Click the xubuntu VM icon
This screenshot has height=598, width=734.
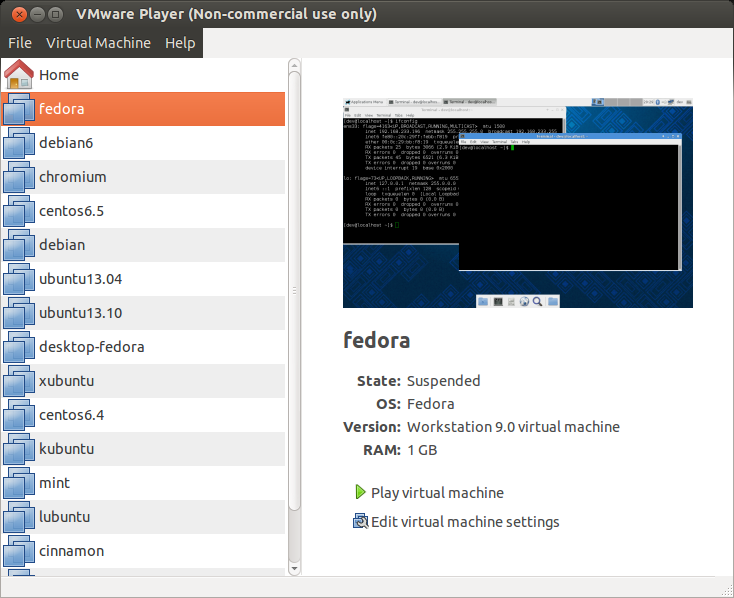(19, 381)
